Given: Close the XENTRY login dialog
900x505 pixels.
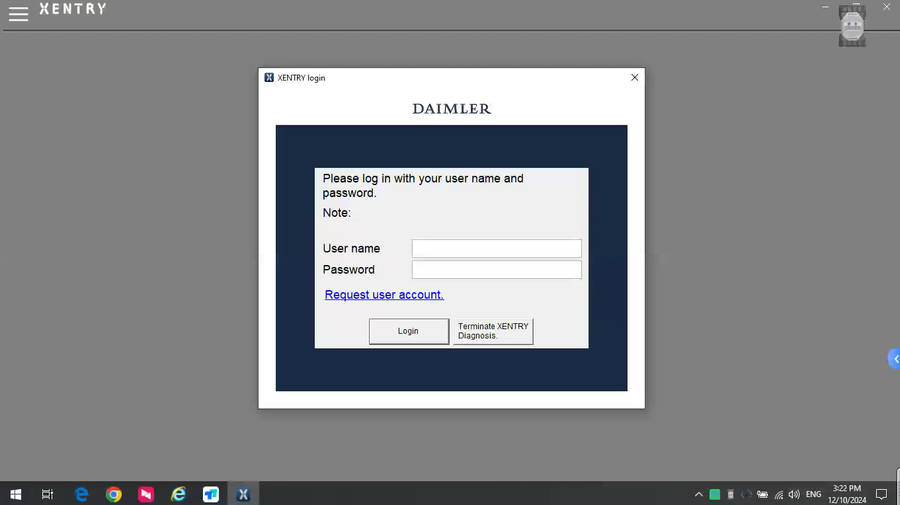Looking at the screenshot, I should coord(634,77).
